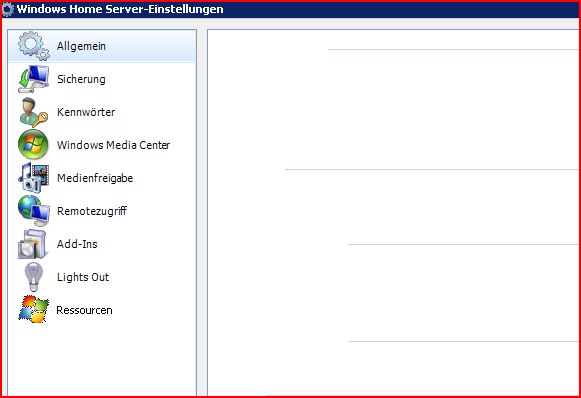
Task: Click the Allgemein gears icon
Action: pyautogui.click(x=34, y=46)
